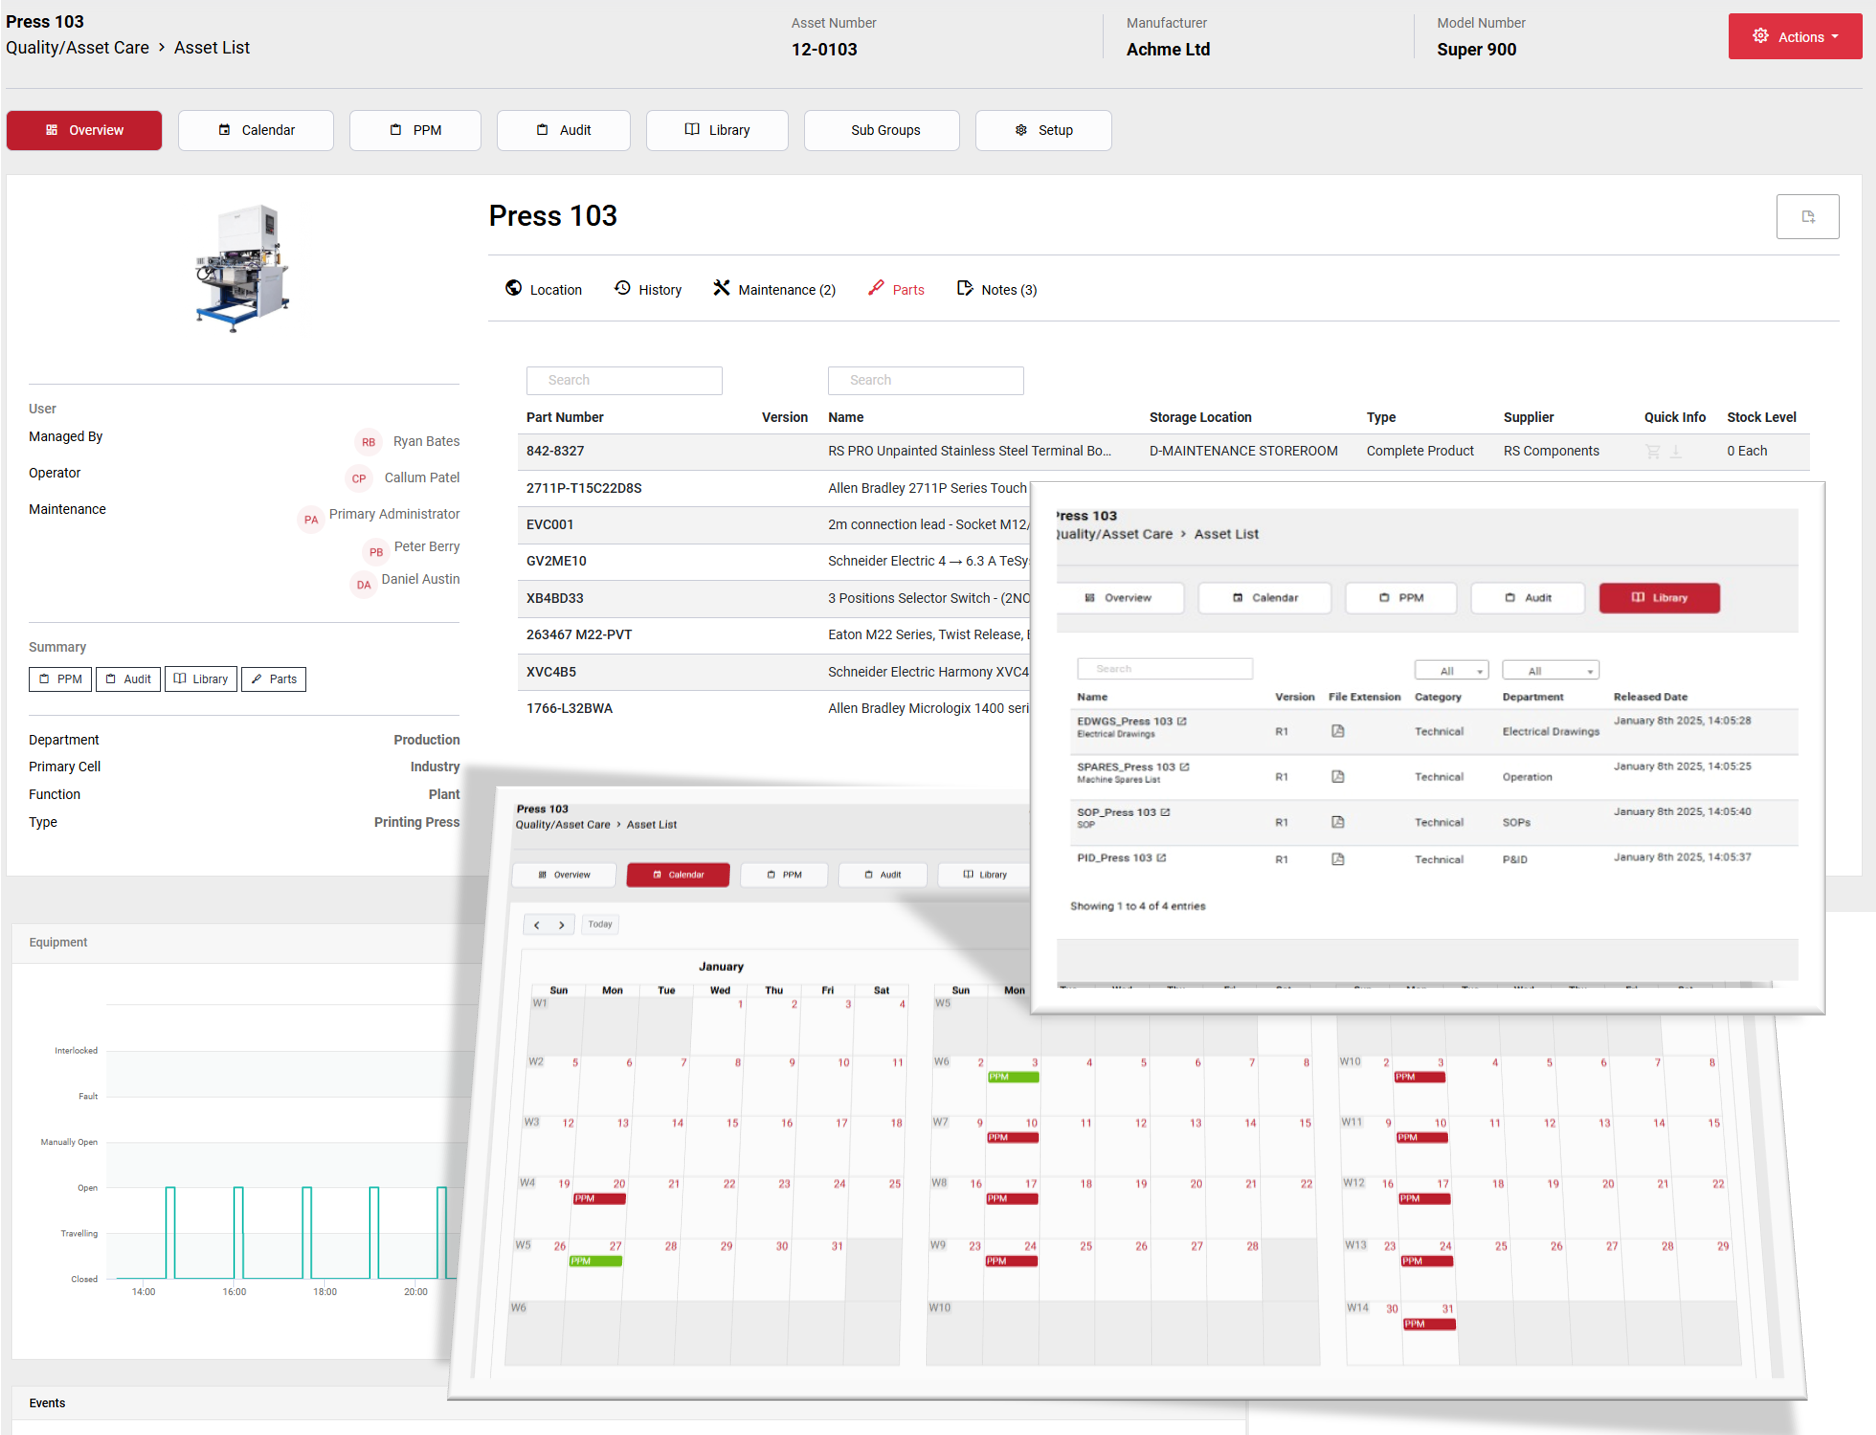Switch to the History tab

[x=648, y=290]
